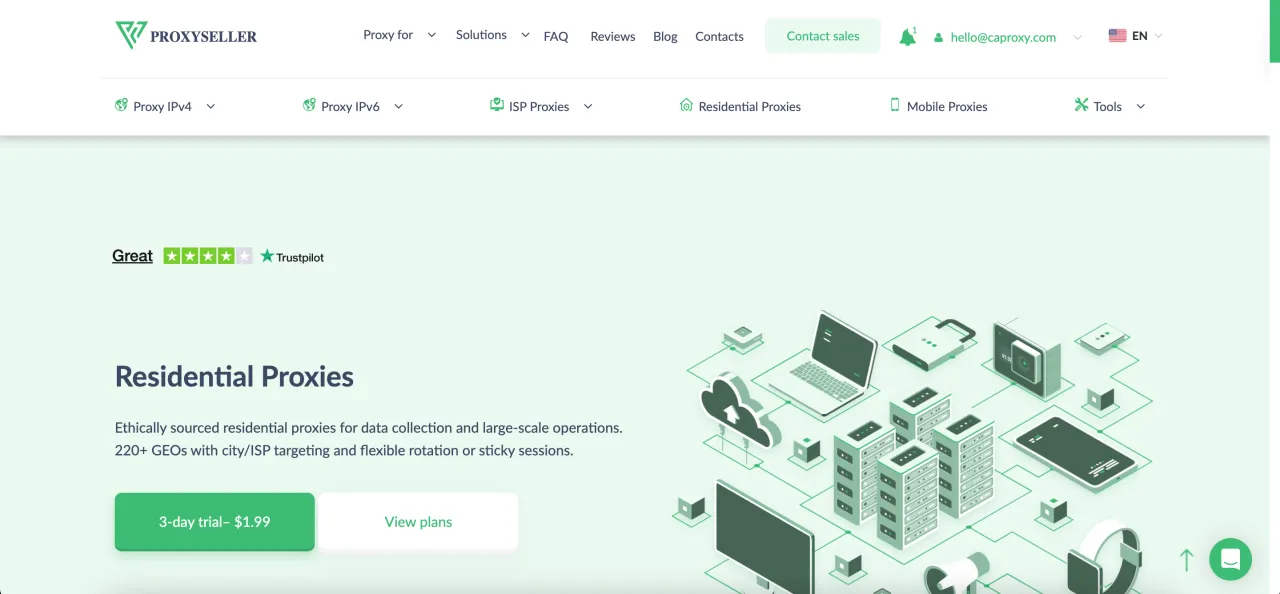This screenshot has width=1280, height=594.
Task: Click the View plans button
Action: [418, 521]
